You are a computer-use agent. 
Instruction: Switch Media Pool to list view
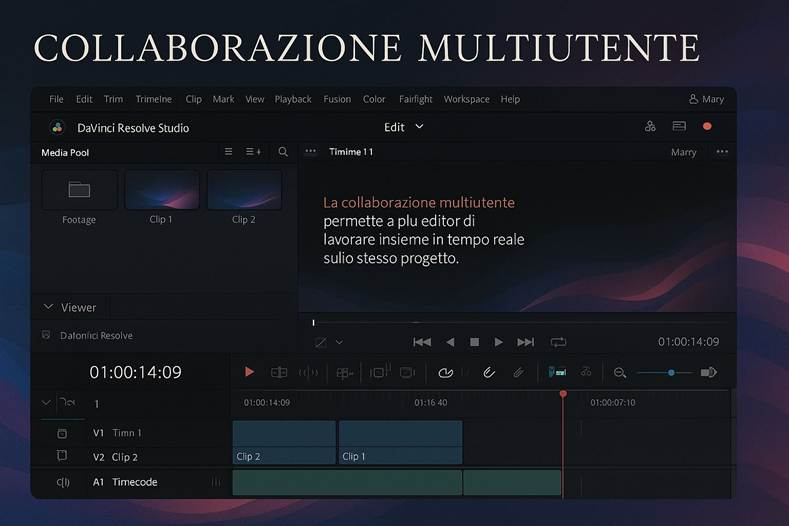tap(228, 152)
